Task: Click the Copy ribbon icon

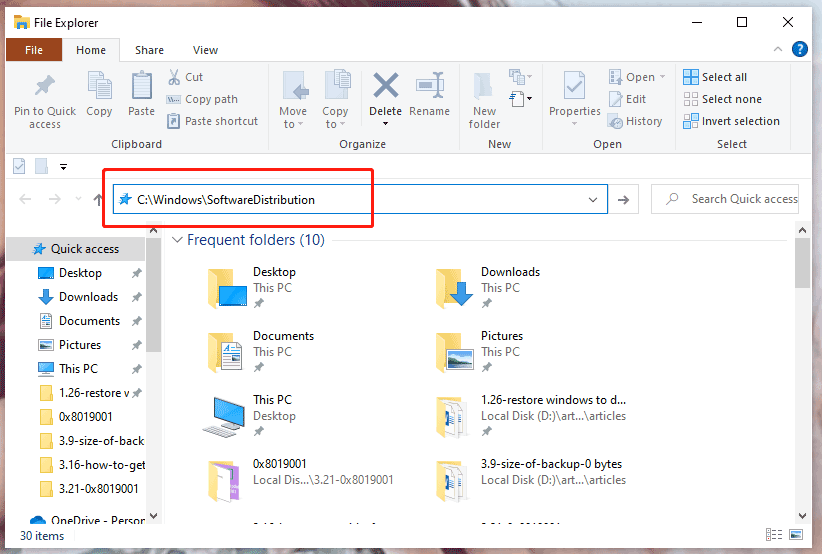Action: (x=99, y=85)
